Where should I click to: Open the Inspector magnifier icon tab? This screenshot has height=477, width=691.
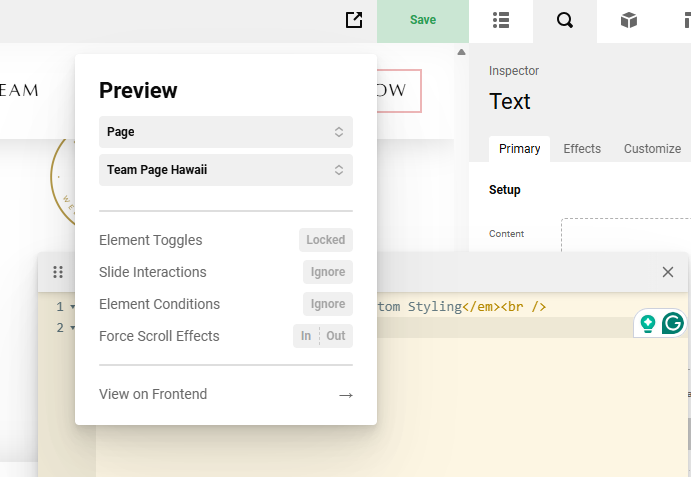pyautogui.click(x=565, y=20)
